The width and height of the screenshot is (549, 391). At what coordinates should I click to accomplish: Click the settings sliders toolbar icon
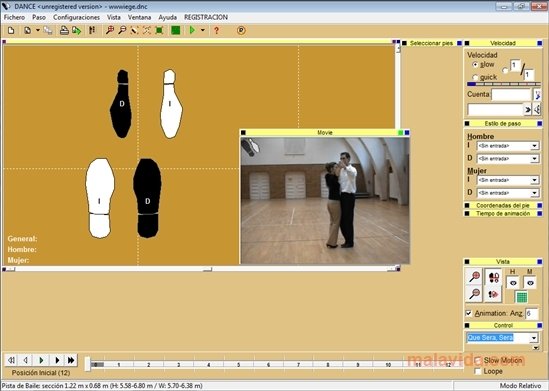click(92, 30)
